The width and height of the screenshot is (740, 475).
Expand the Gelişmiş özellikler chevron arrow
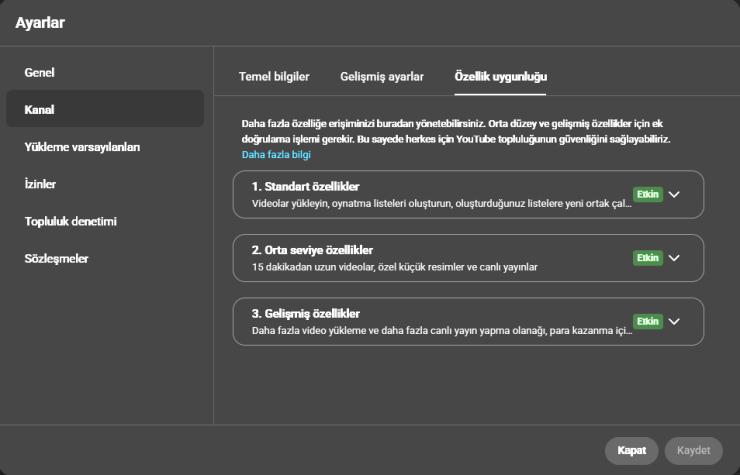pos(674,322)
